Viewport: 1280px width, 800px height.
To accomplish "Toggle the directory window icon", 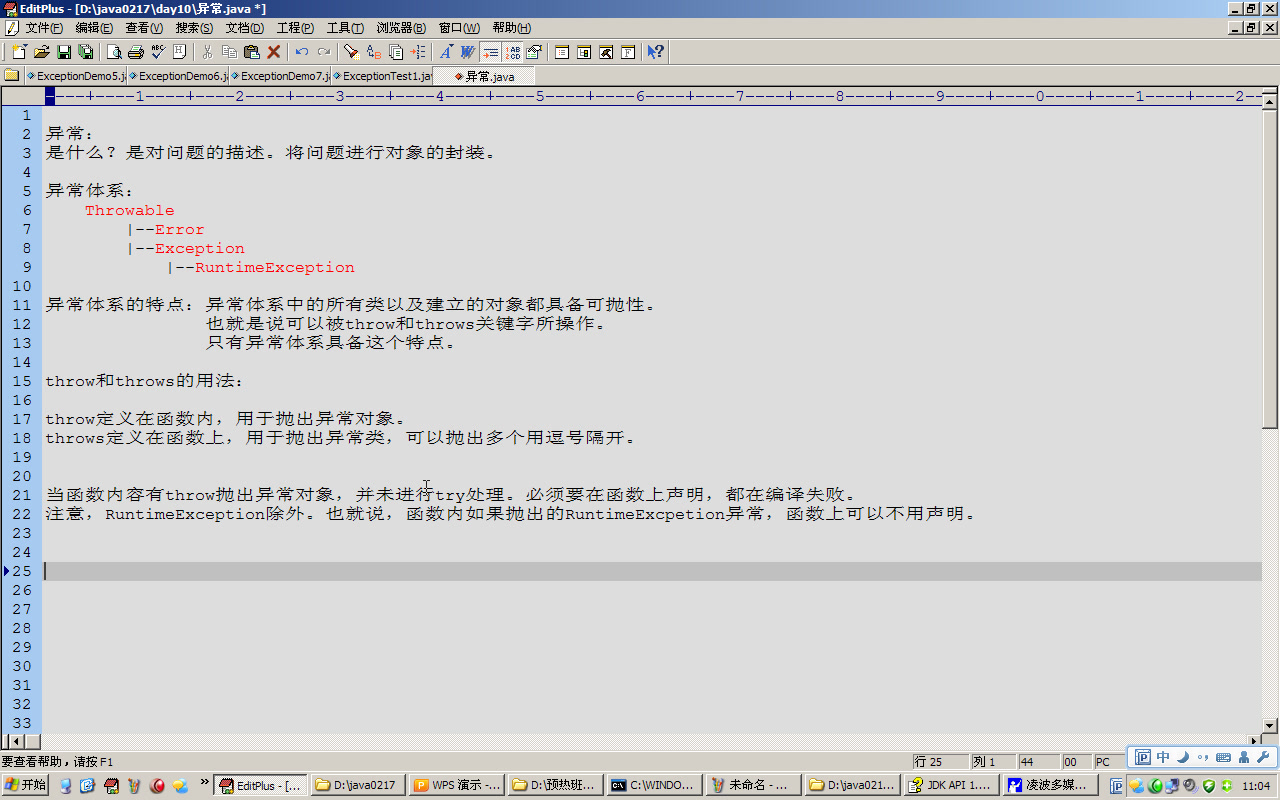I will pyautogui.click(x=584, y=52).
